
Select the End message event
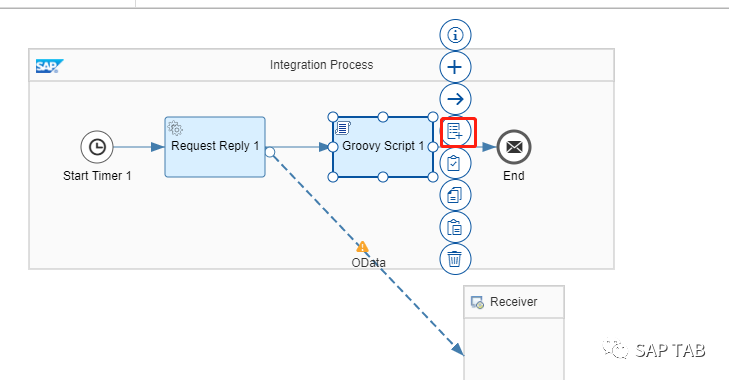pos(514,147)
